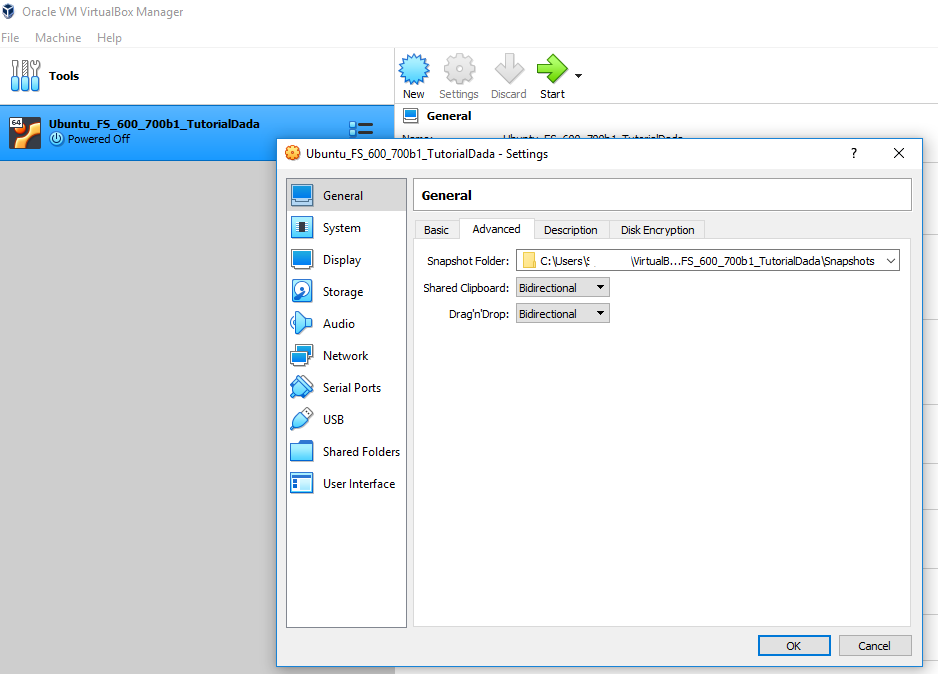The width and height of the screenshot is (938, 674).
Task: Select the Shared Folders category
Action: (360, 452)
